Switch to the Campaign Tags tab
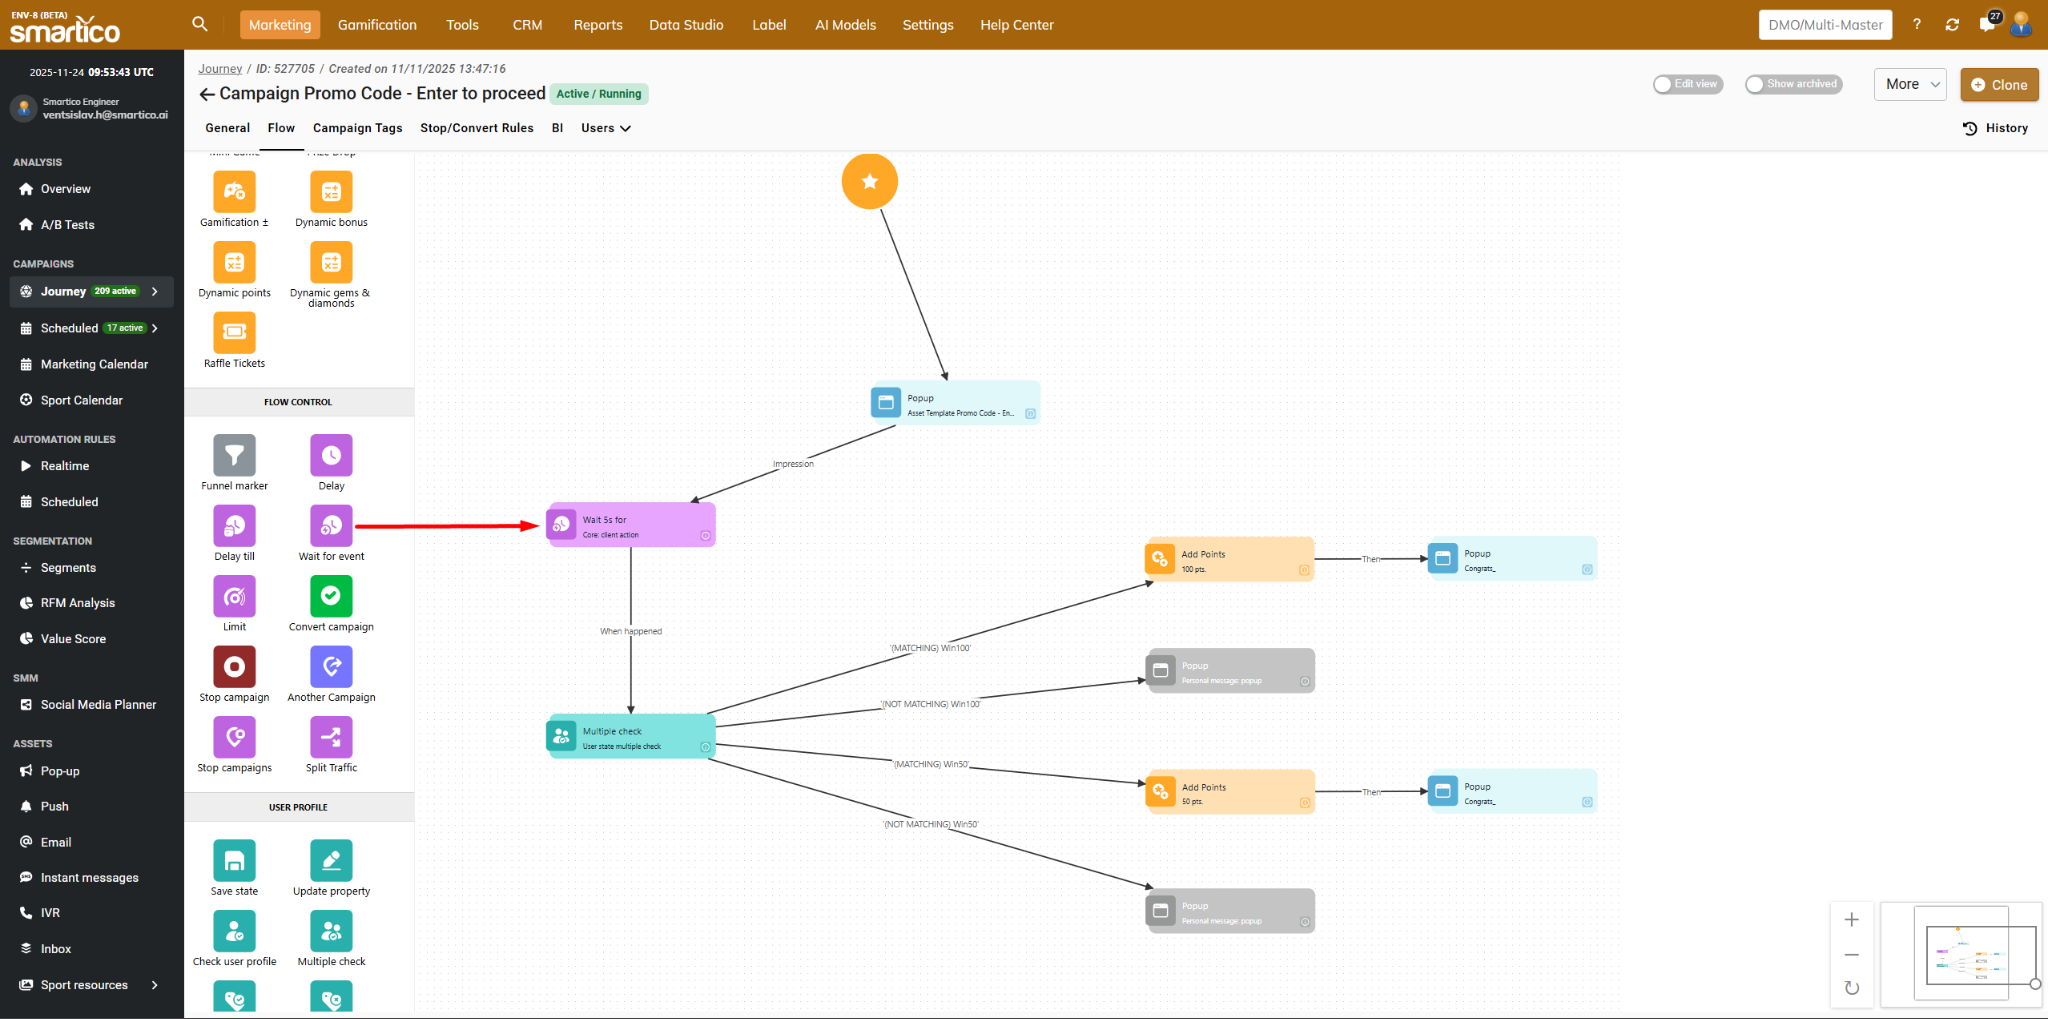 [x=357, y=128]
